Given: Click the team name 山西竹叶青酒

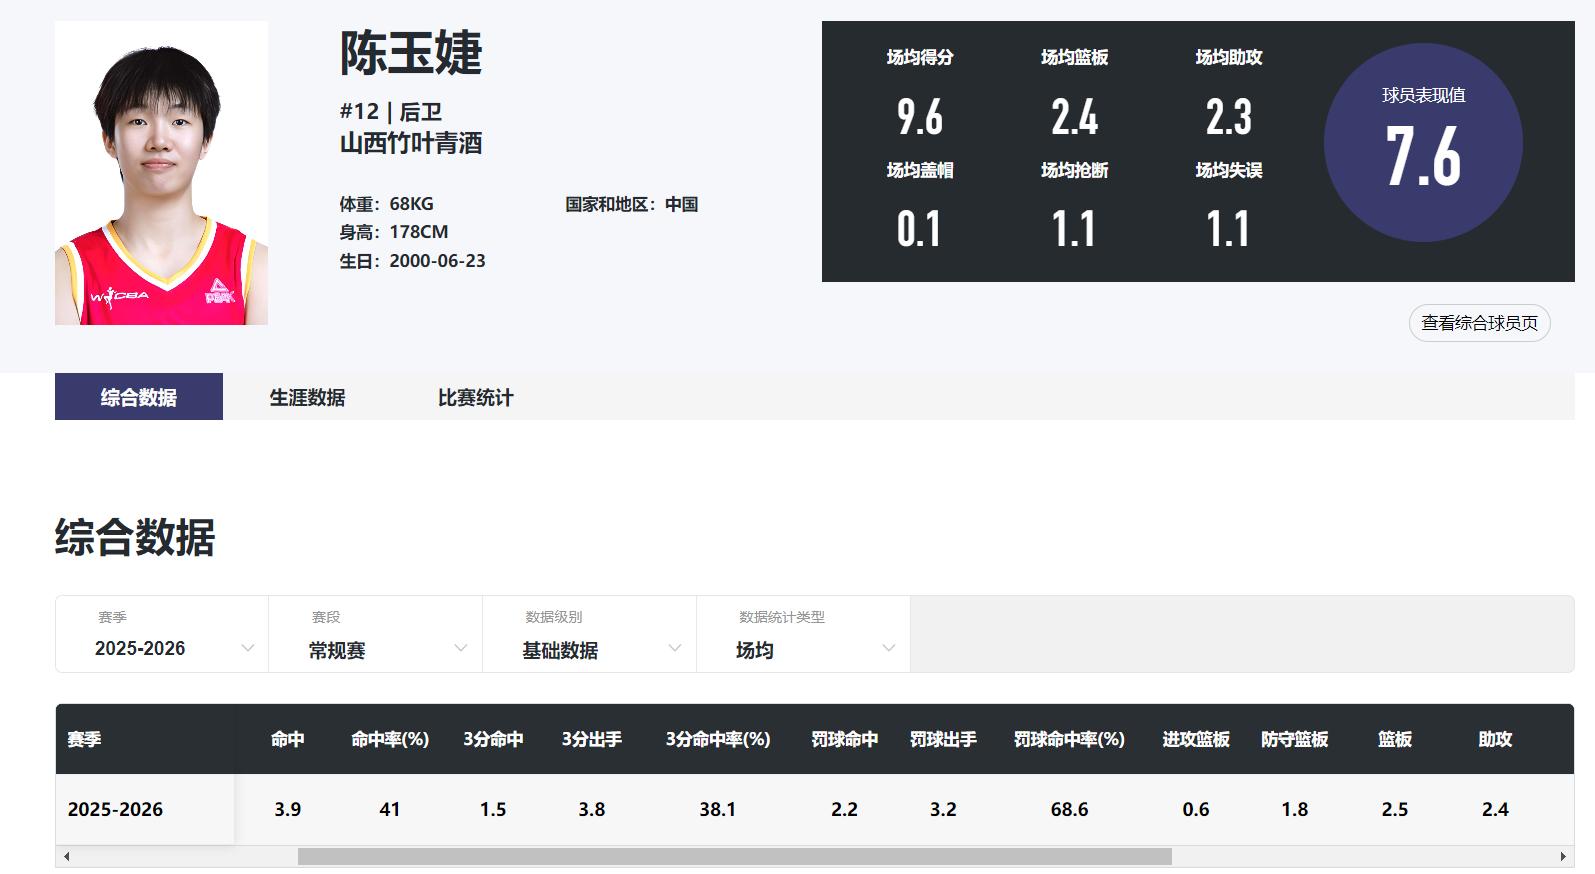Looking at the screenshot, I should pos(411,144).
